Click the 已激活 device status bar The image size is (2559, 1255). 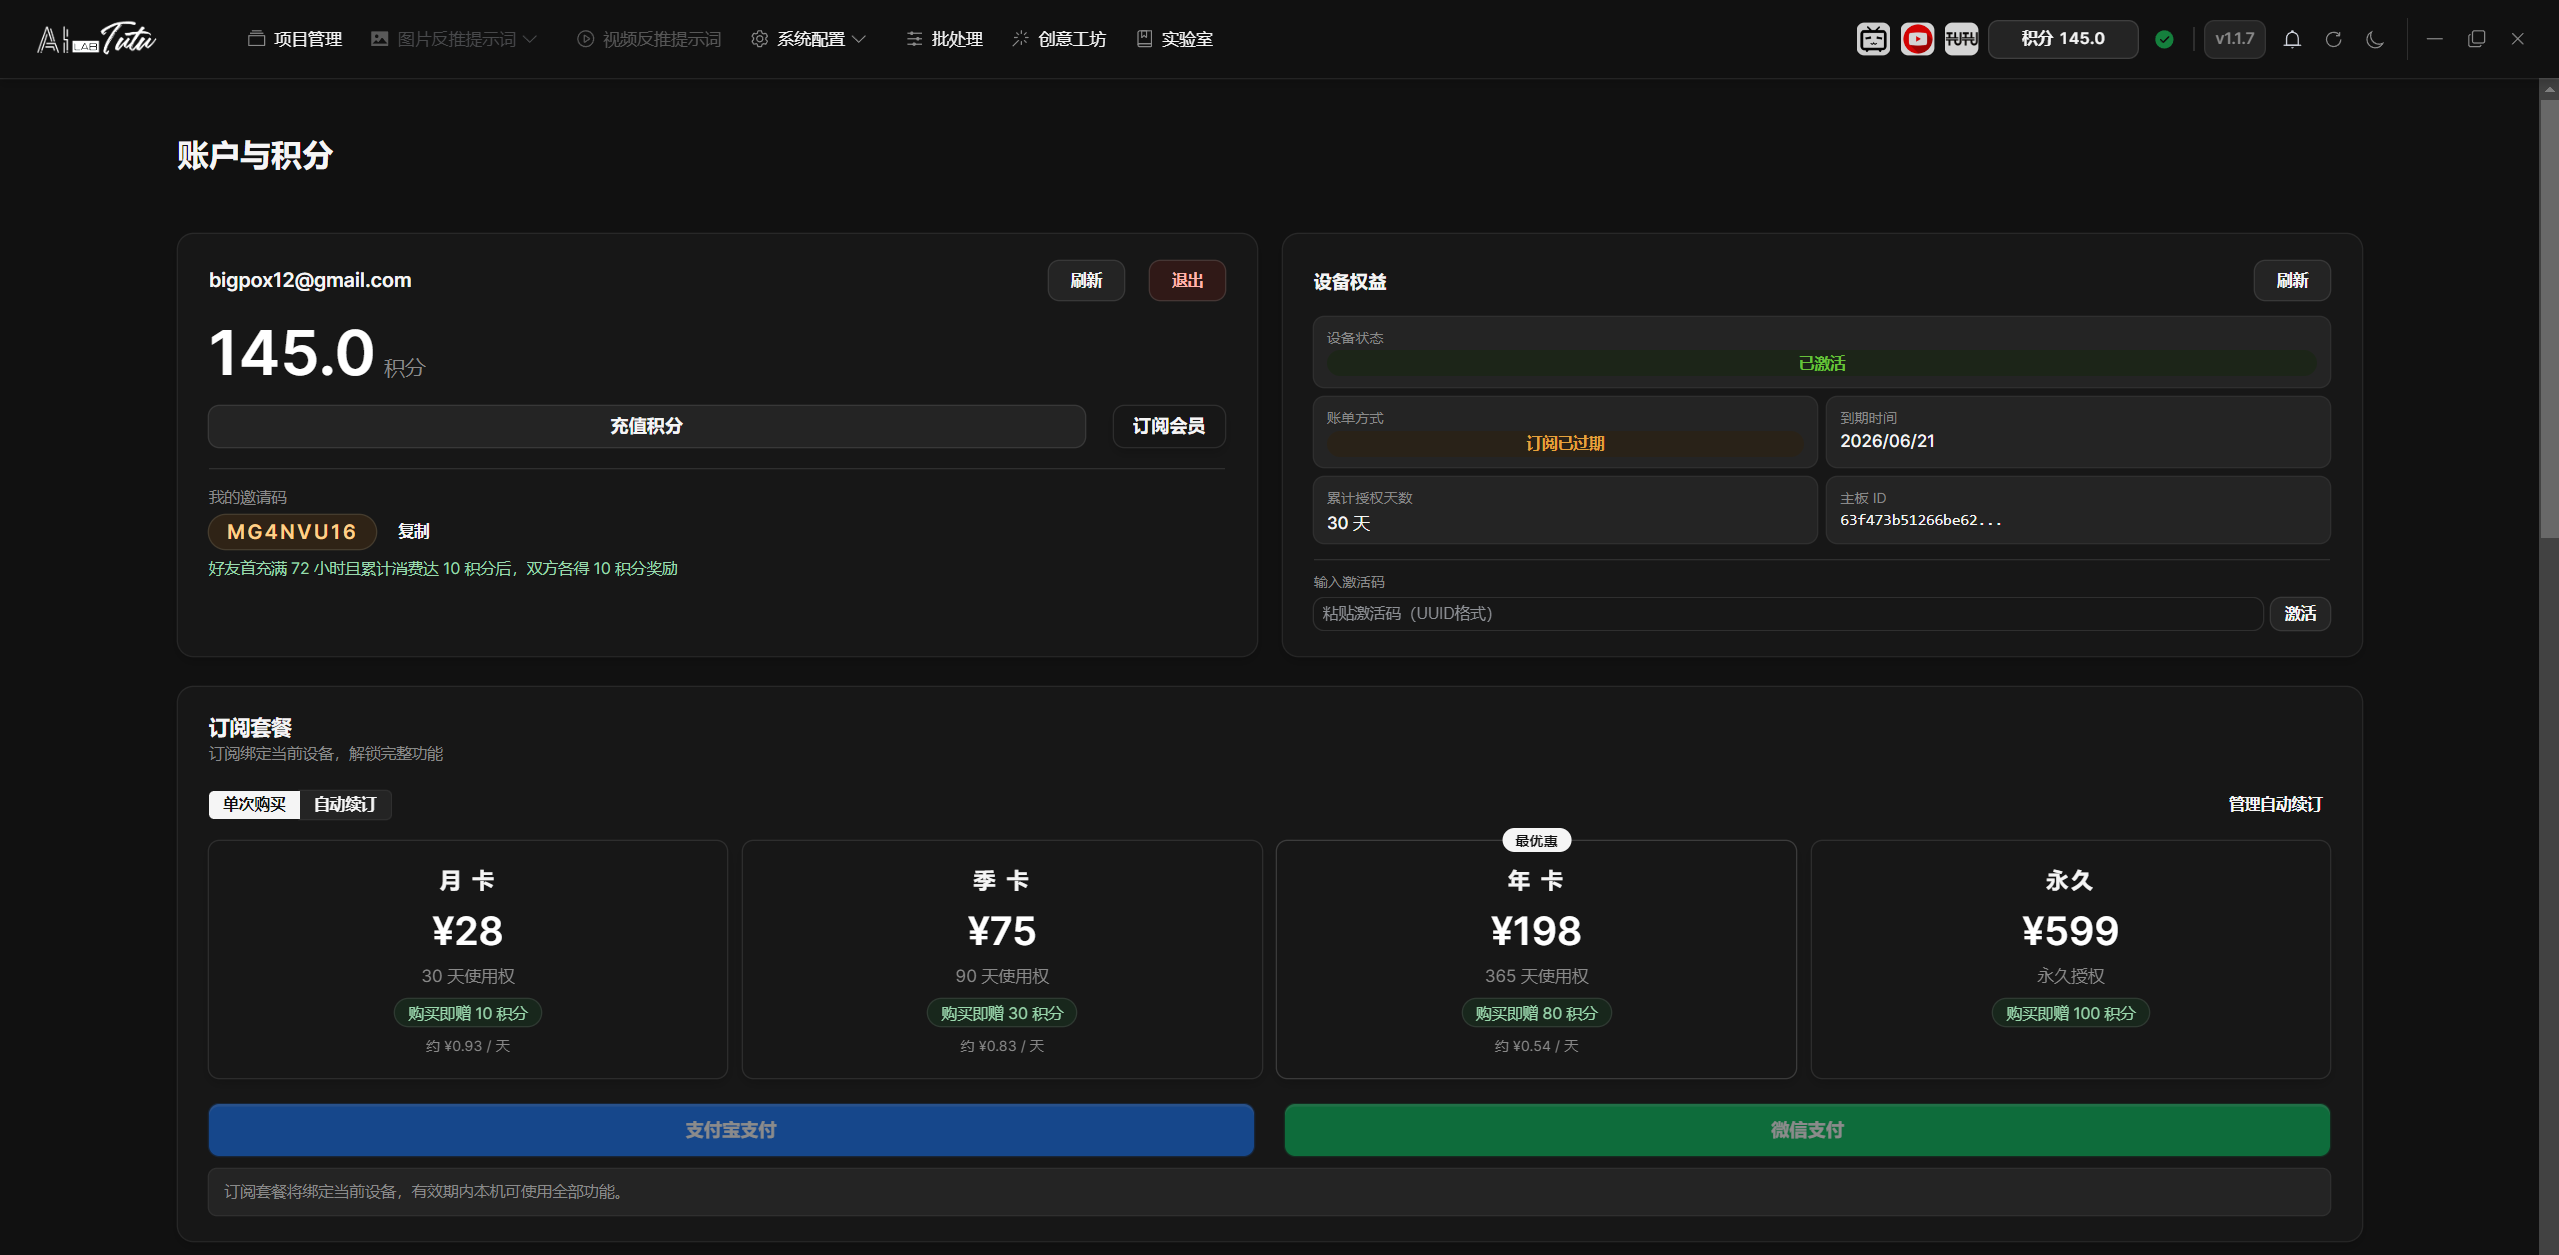(1822, 364)
